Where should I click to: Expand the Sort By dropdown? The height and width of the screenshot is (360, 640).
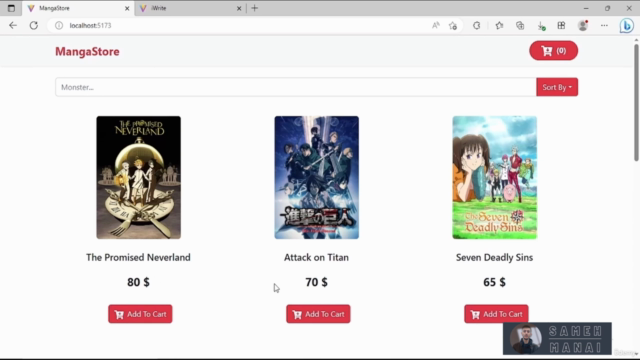[x=557, y=87]
